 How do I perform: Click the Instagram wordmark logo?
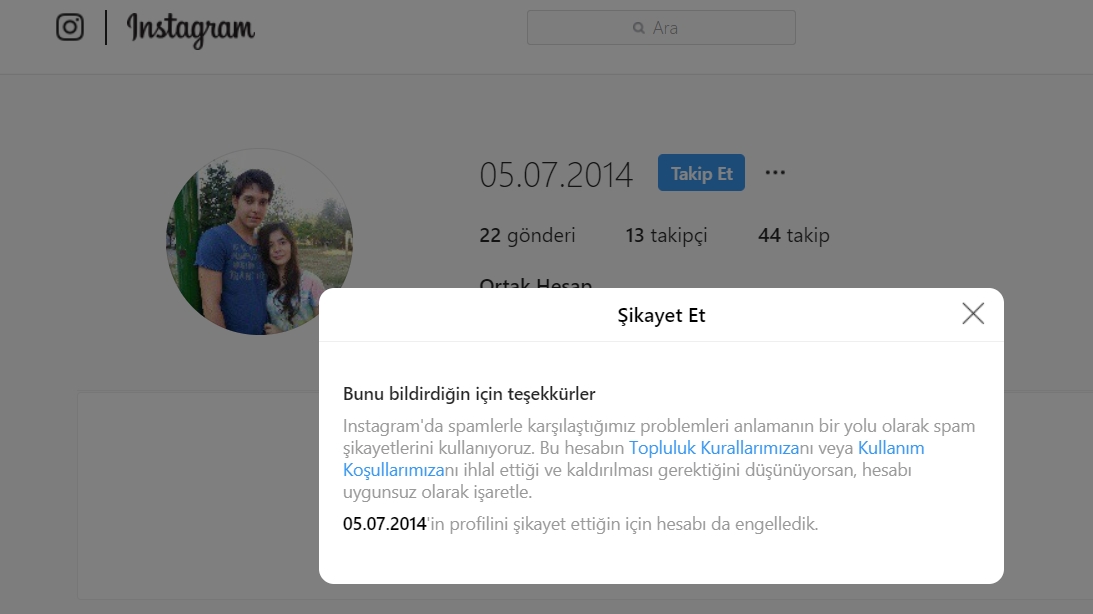pos(190,29)
